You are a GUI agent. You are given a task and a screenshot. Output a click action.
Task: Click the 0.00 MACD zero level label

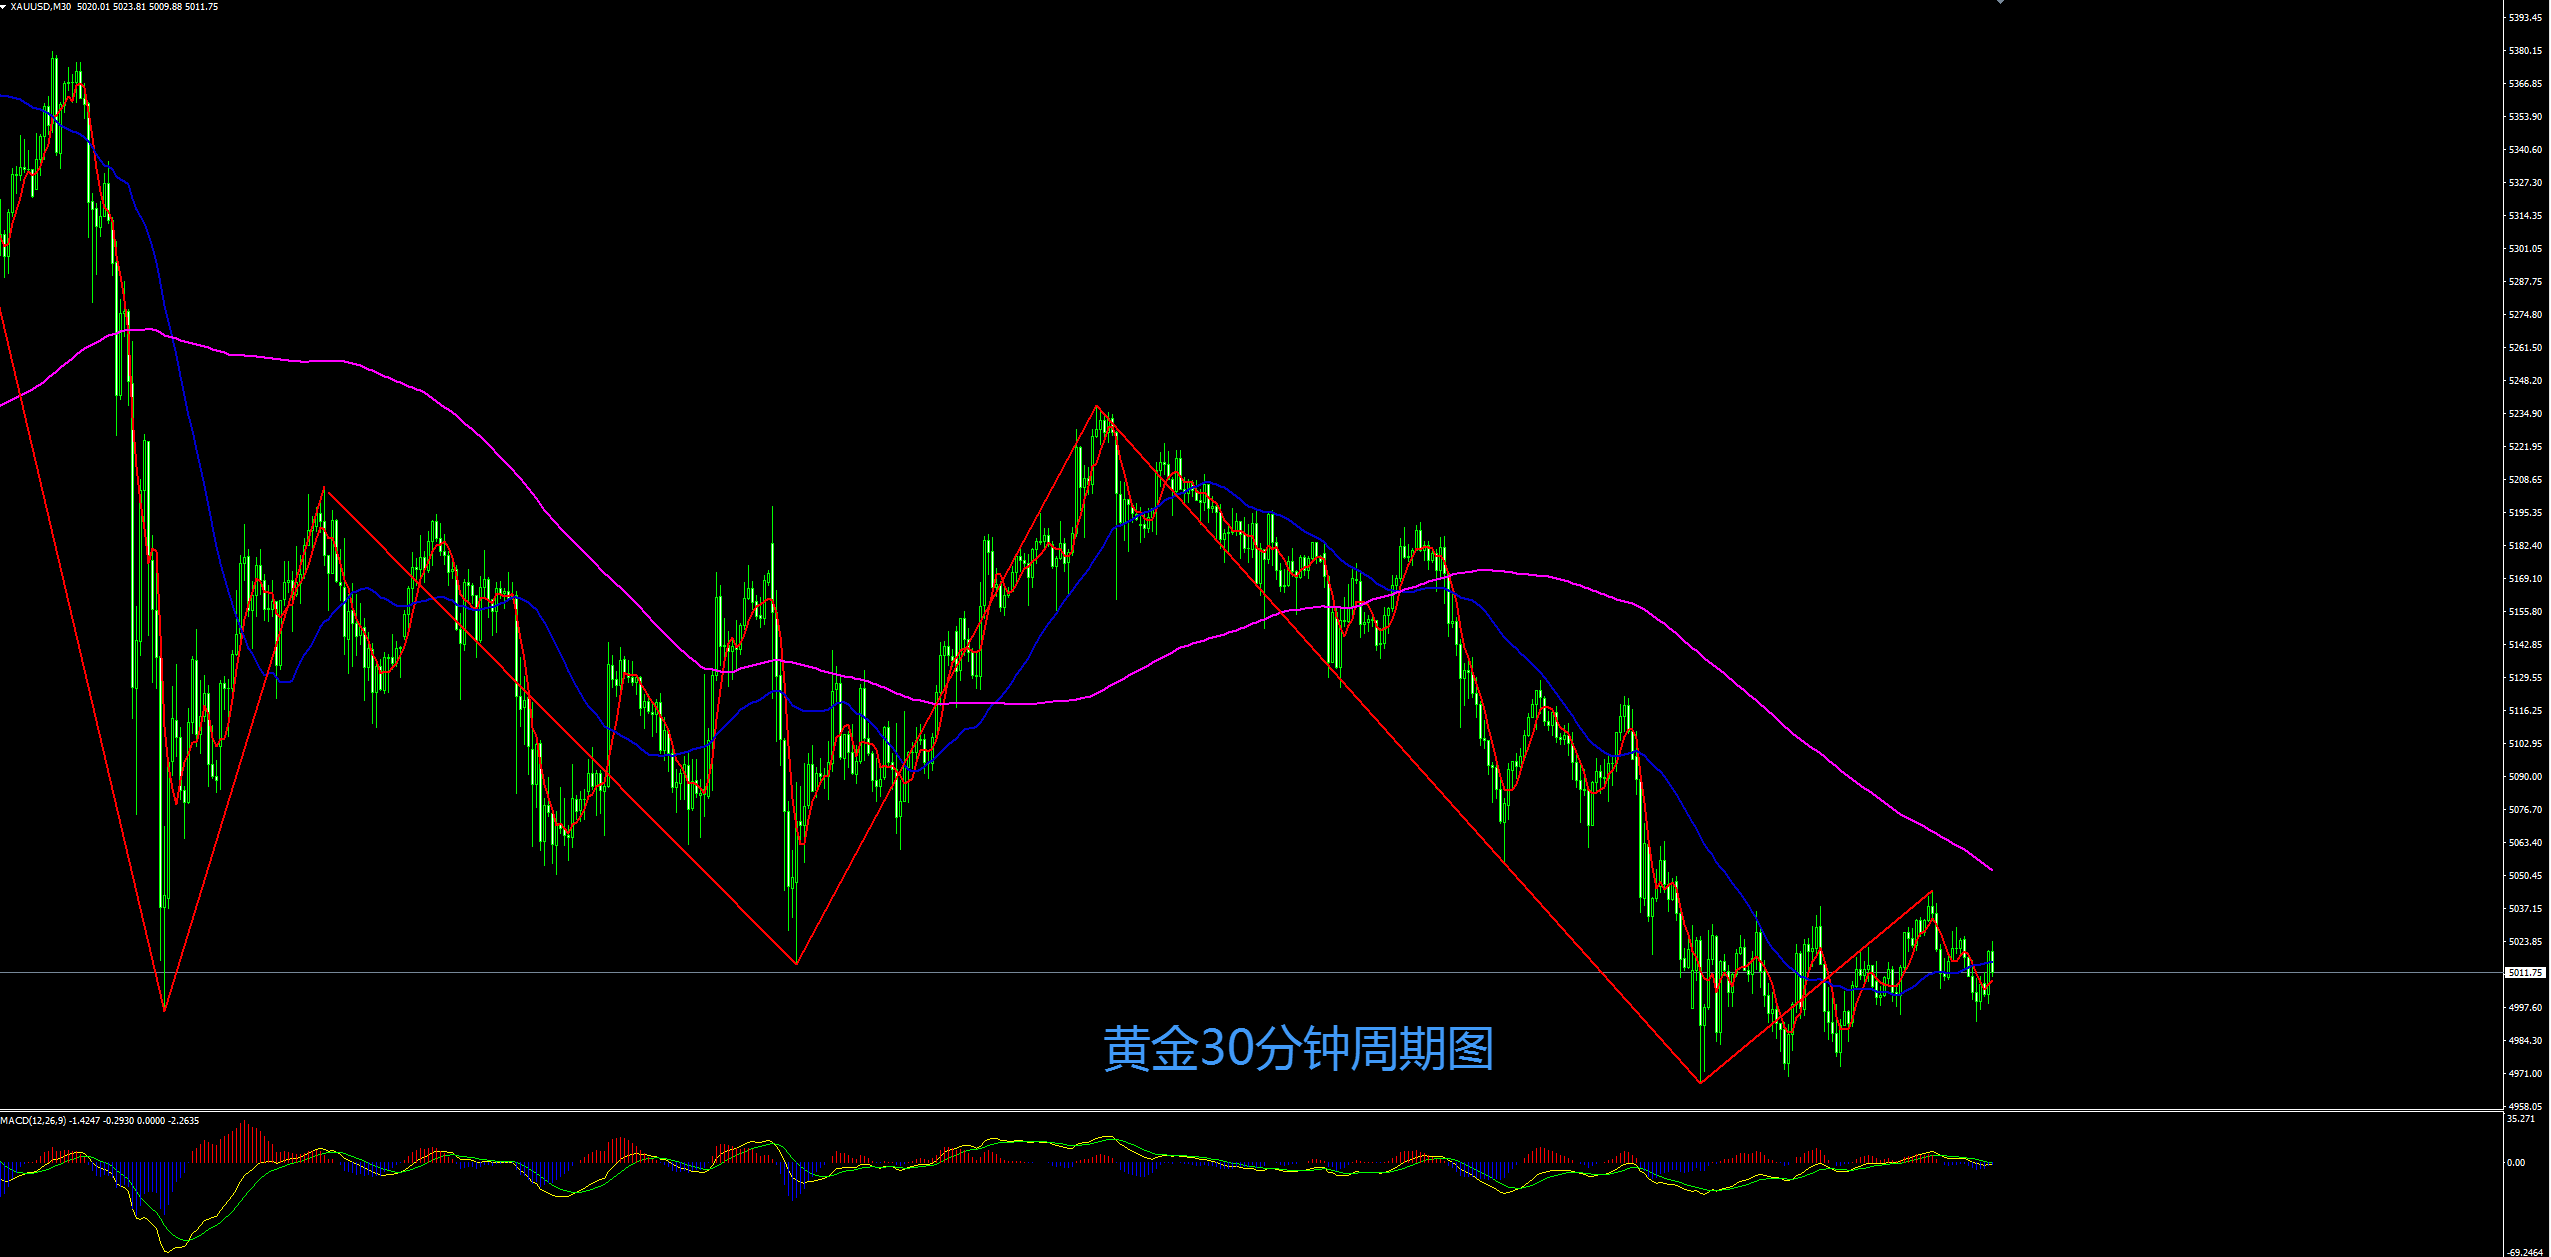click(2516, 1162)
